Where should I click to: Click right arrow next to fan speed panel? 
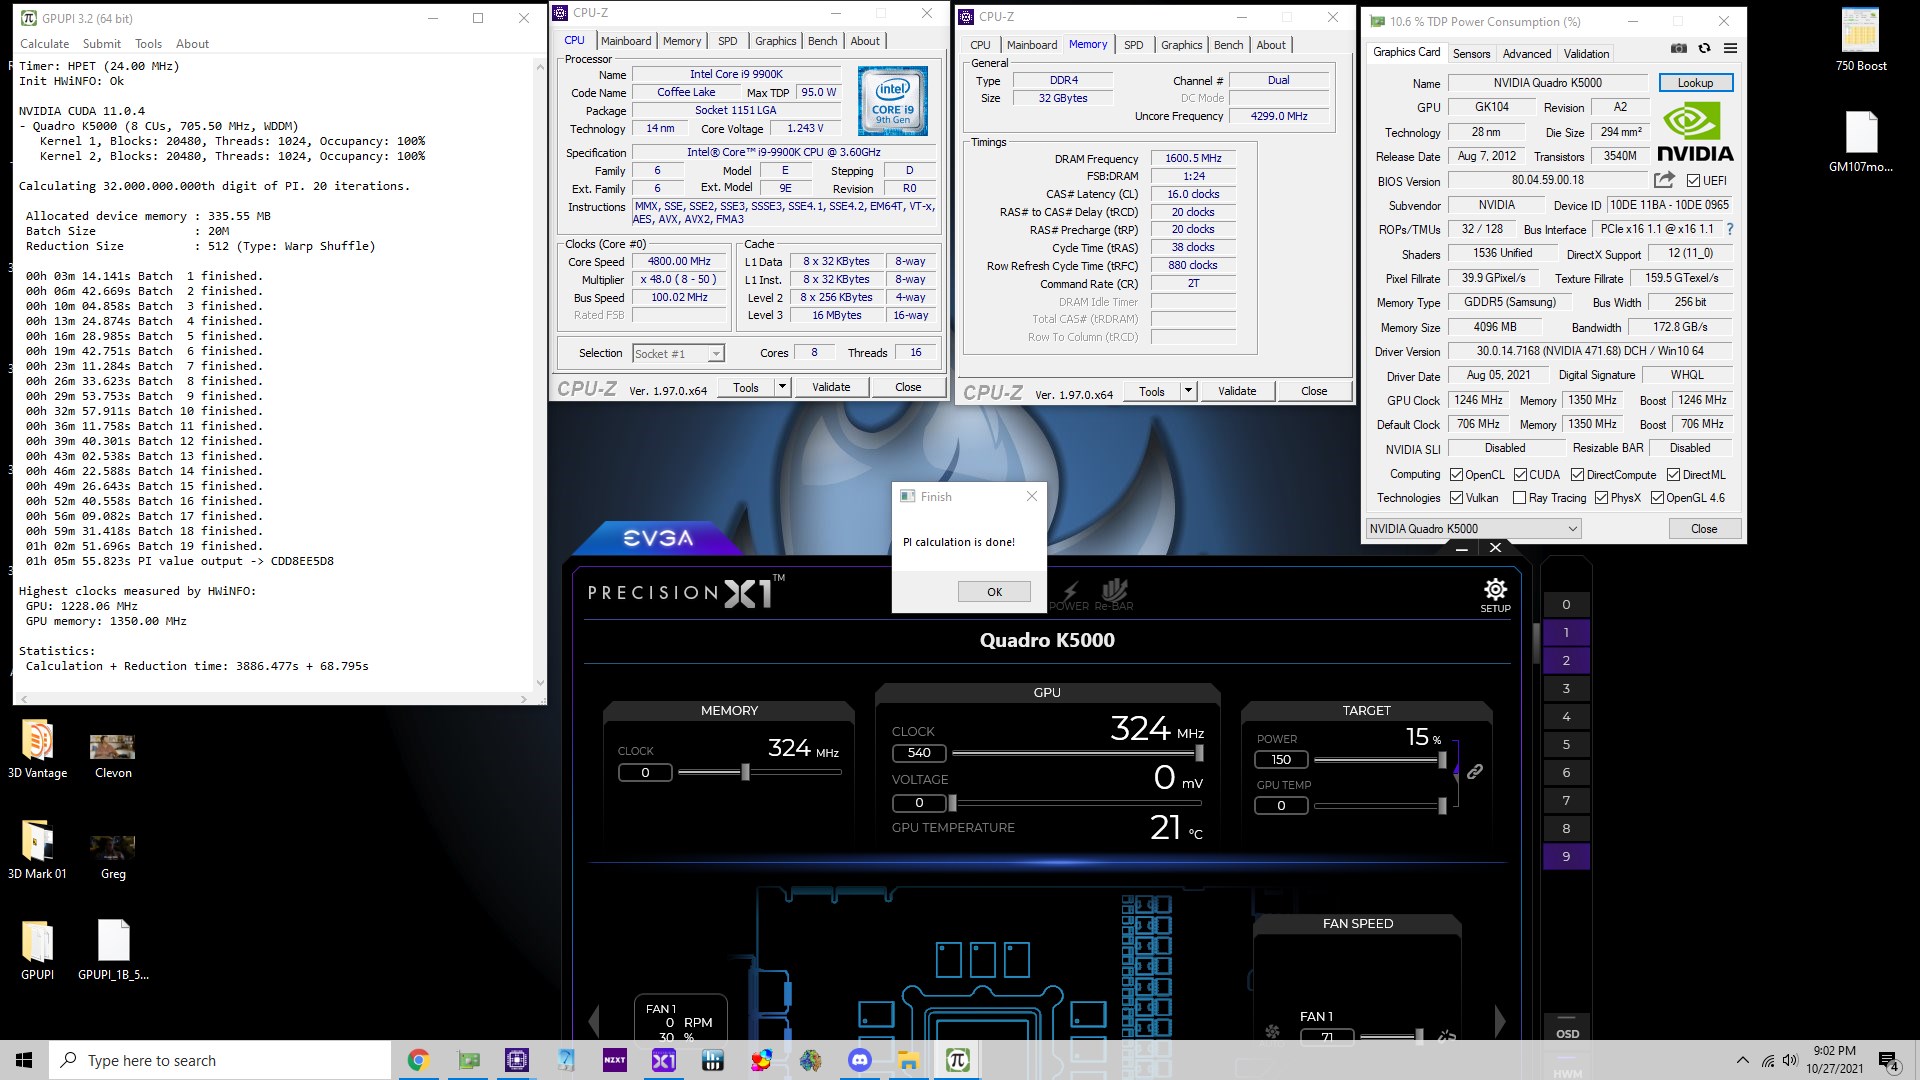(x=1499, y=1021)
